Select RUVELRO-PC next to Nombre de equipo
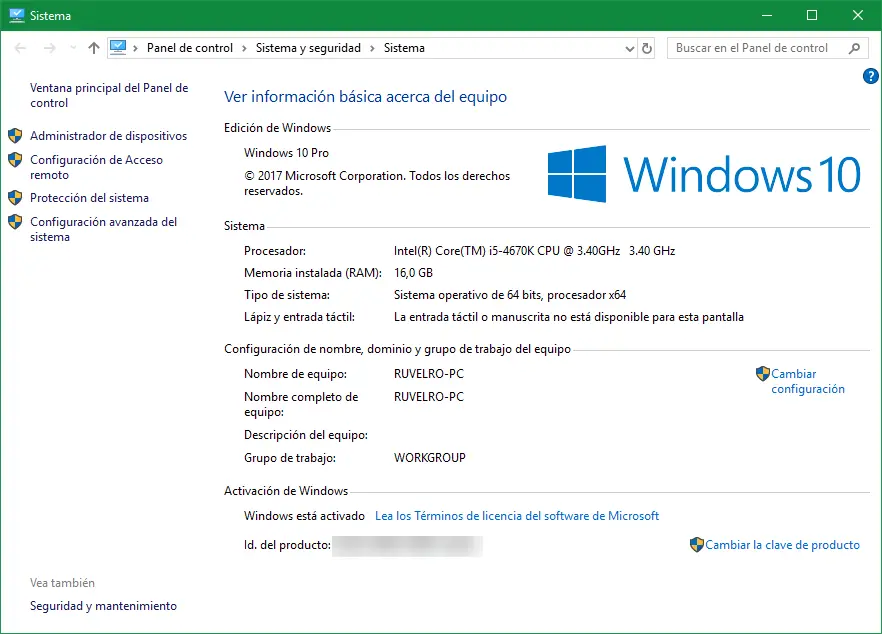 [x=429, y=374]
